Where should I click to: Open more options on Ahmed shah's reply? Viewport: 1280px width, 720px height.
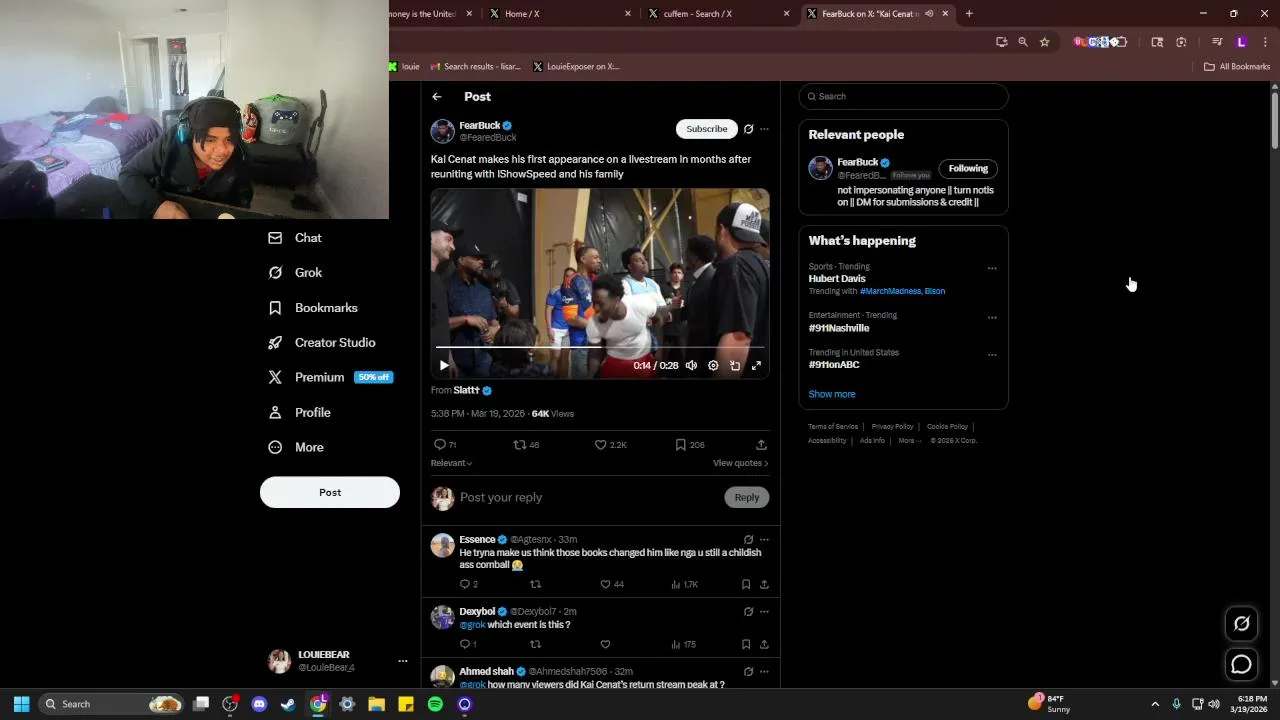pos(764,672)
